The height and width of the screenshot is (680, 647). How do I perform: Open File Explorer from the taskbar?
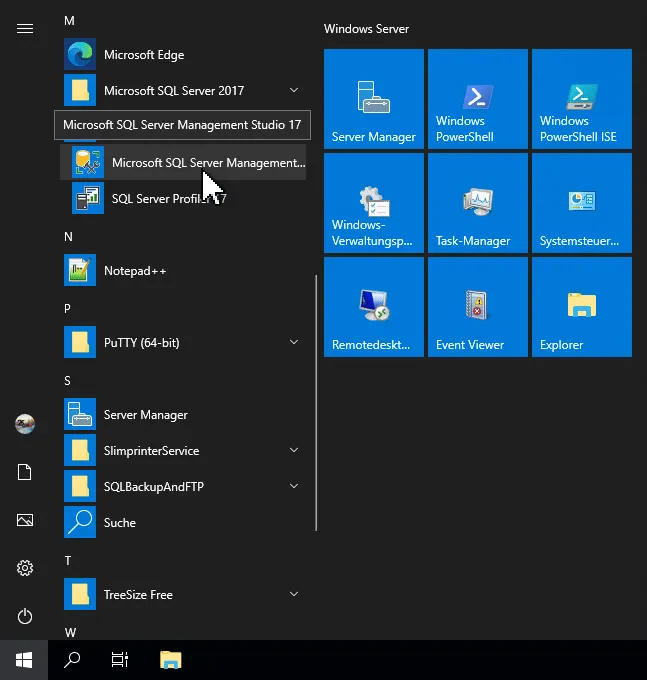click(x=170, y=660)
